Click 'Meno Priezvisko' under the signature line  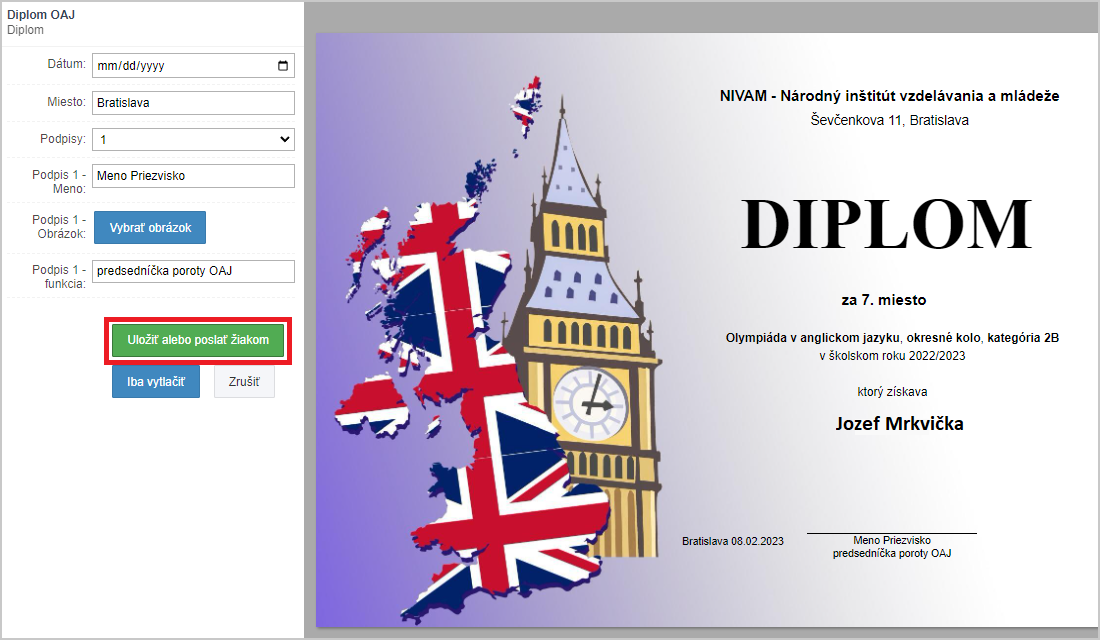[892, 540]
